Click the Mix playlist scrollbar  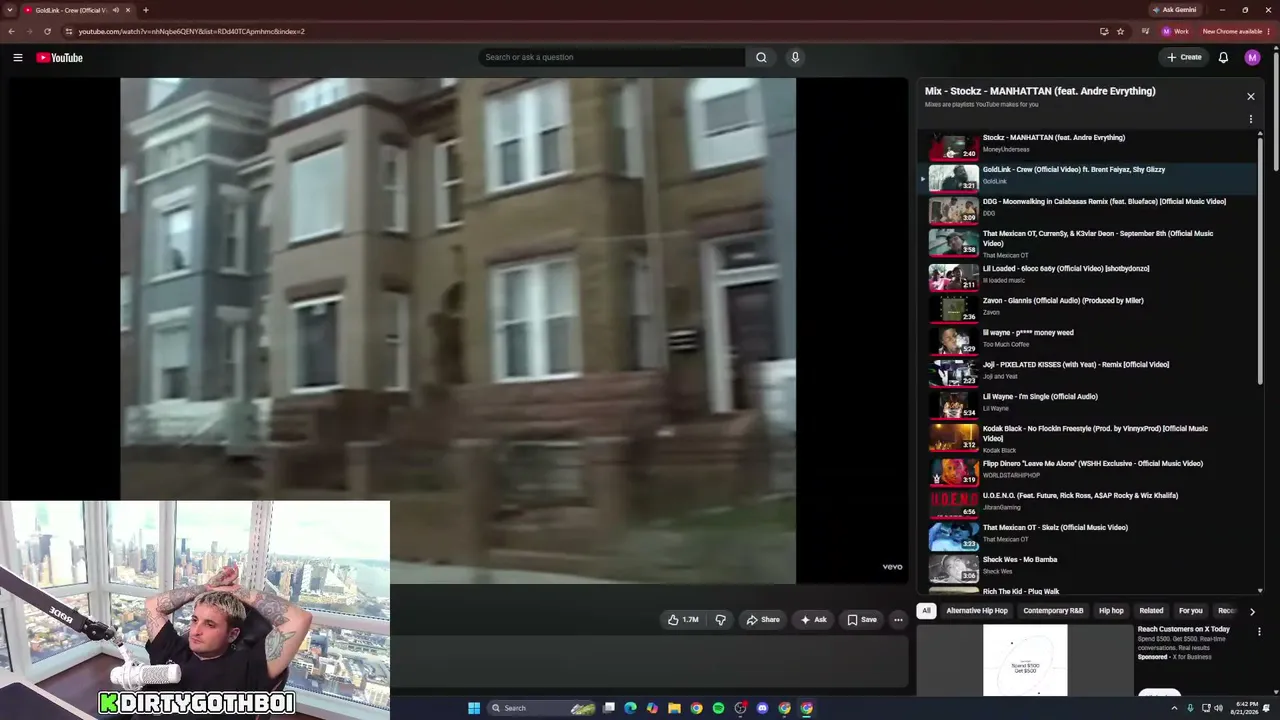pos(1260,260)
